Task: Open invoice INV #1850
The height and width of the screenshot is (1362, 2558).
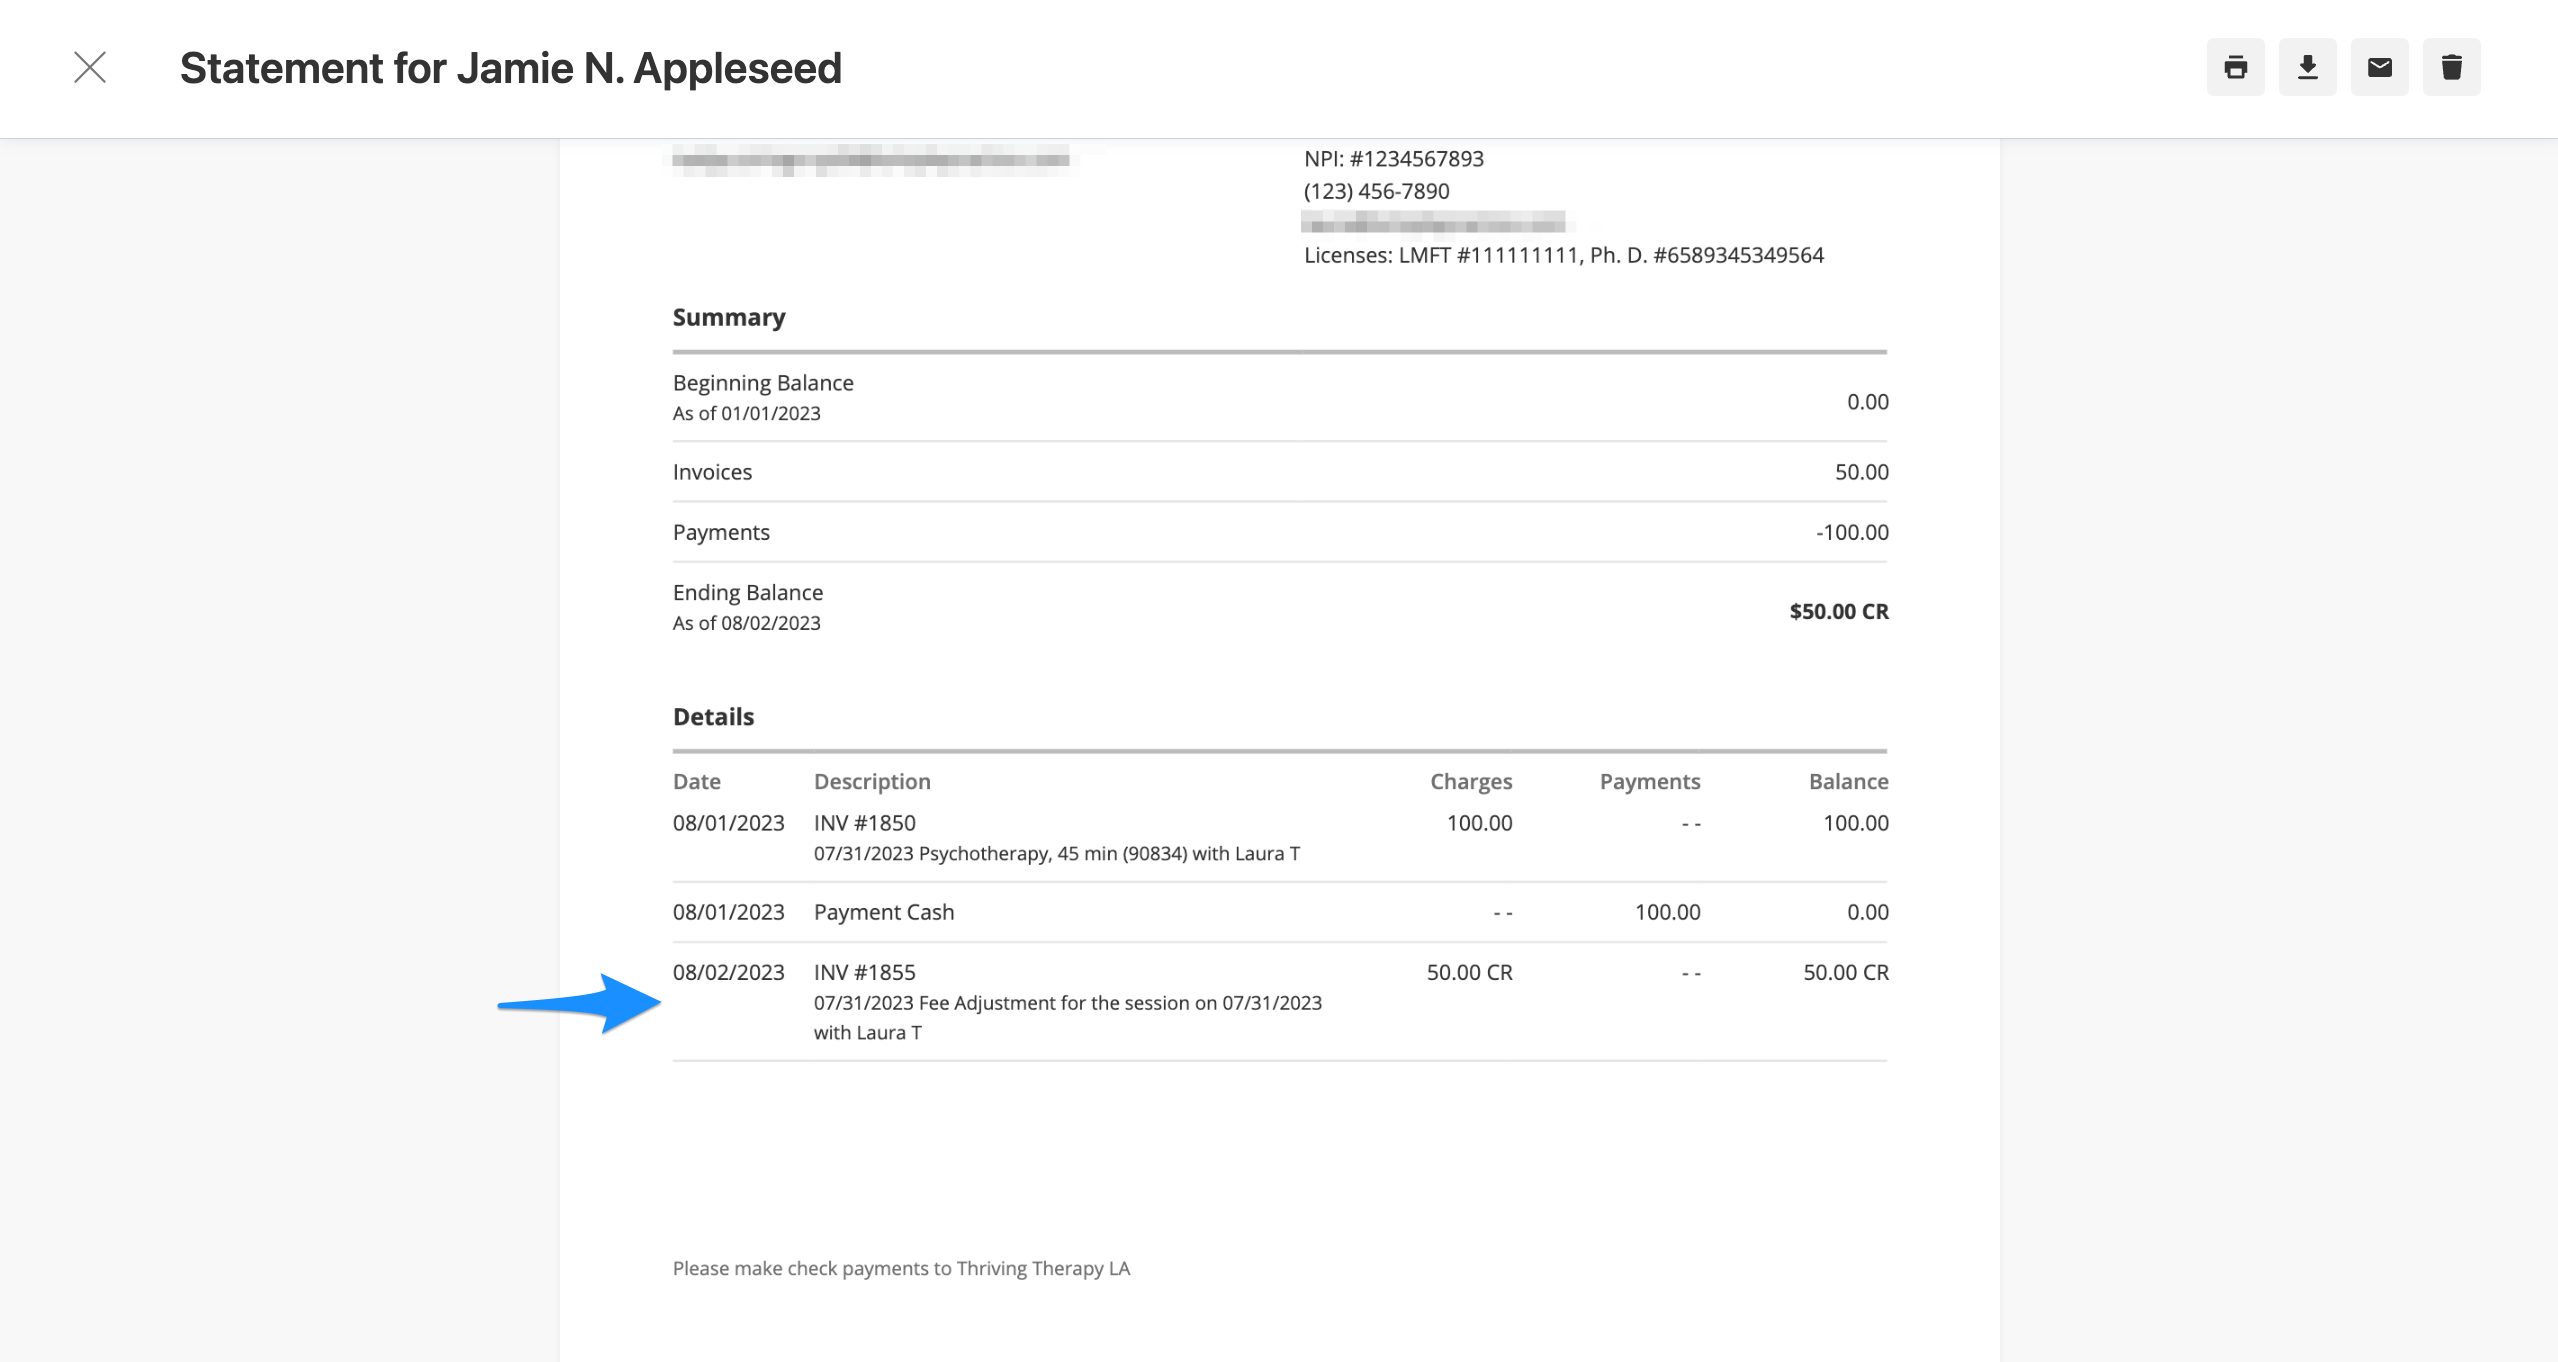Action: [864, 822]
